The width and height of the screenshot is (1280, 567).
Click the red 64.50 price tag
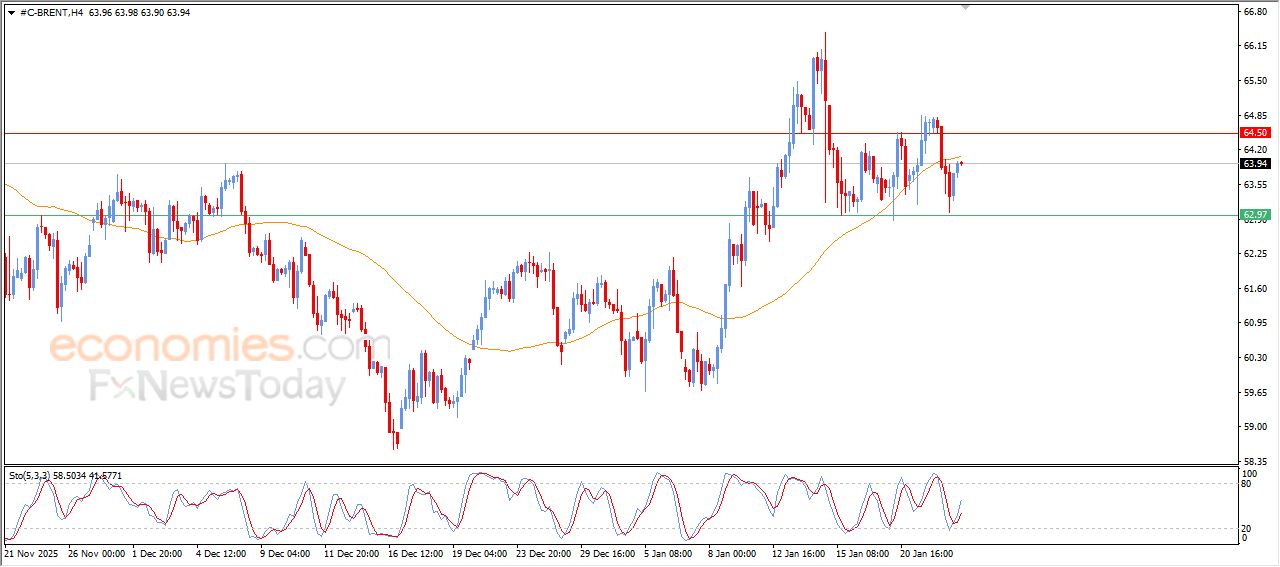coord(1254,133)
